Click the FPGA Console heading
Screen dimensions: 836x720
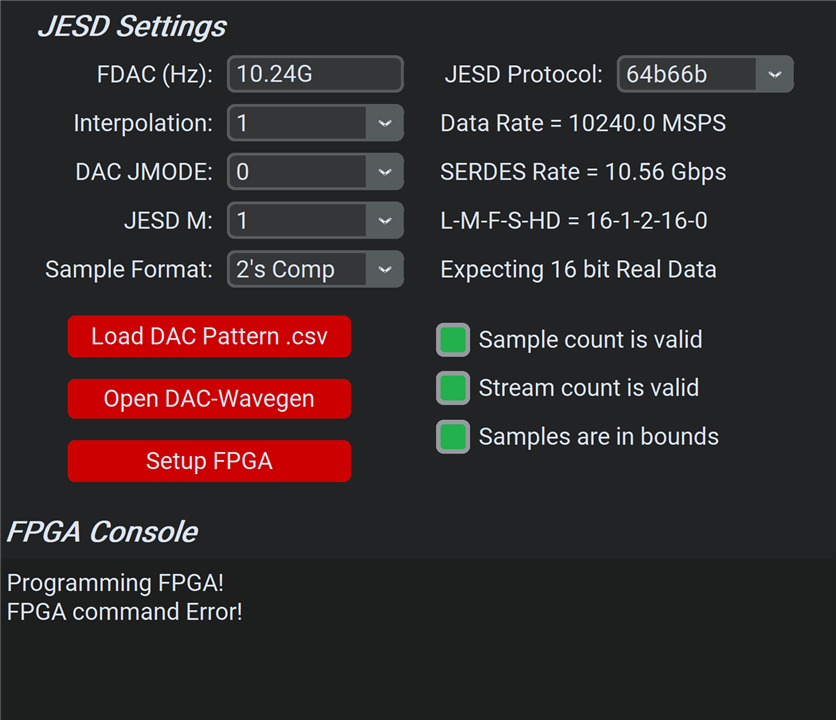click(x=102, y=532)
